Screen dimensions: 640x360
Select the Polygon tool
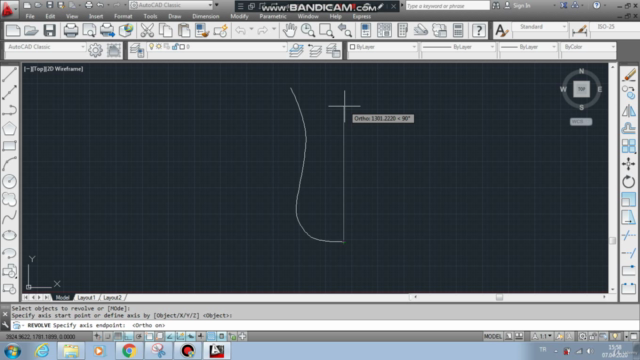pos(9,128)
